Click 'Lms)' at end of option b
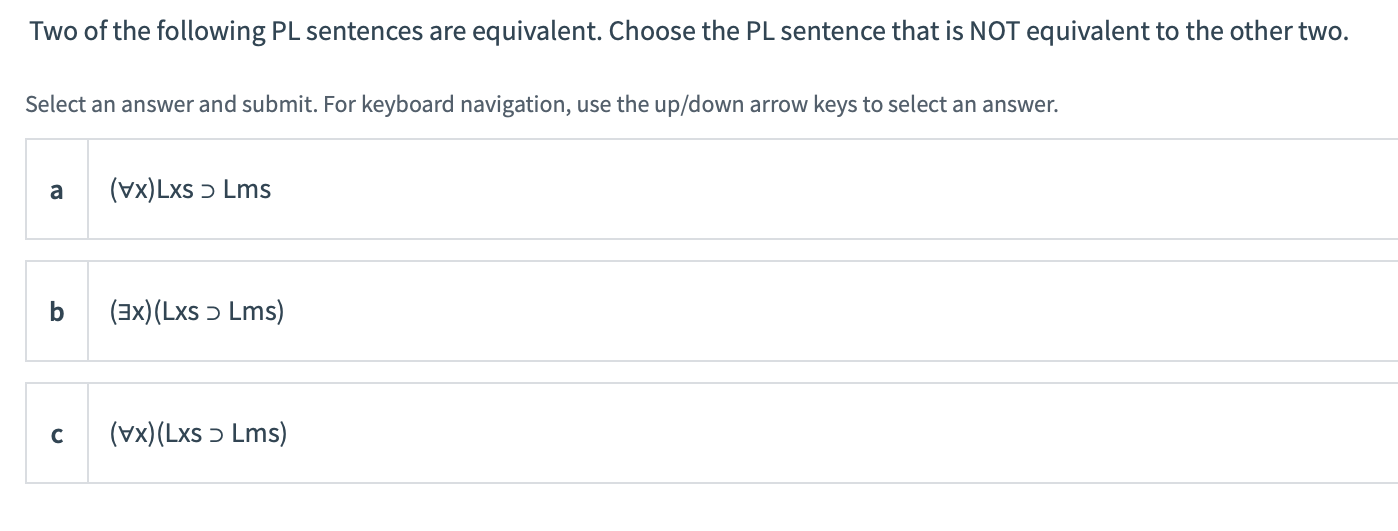 pos(256,312)
